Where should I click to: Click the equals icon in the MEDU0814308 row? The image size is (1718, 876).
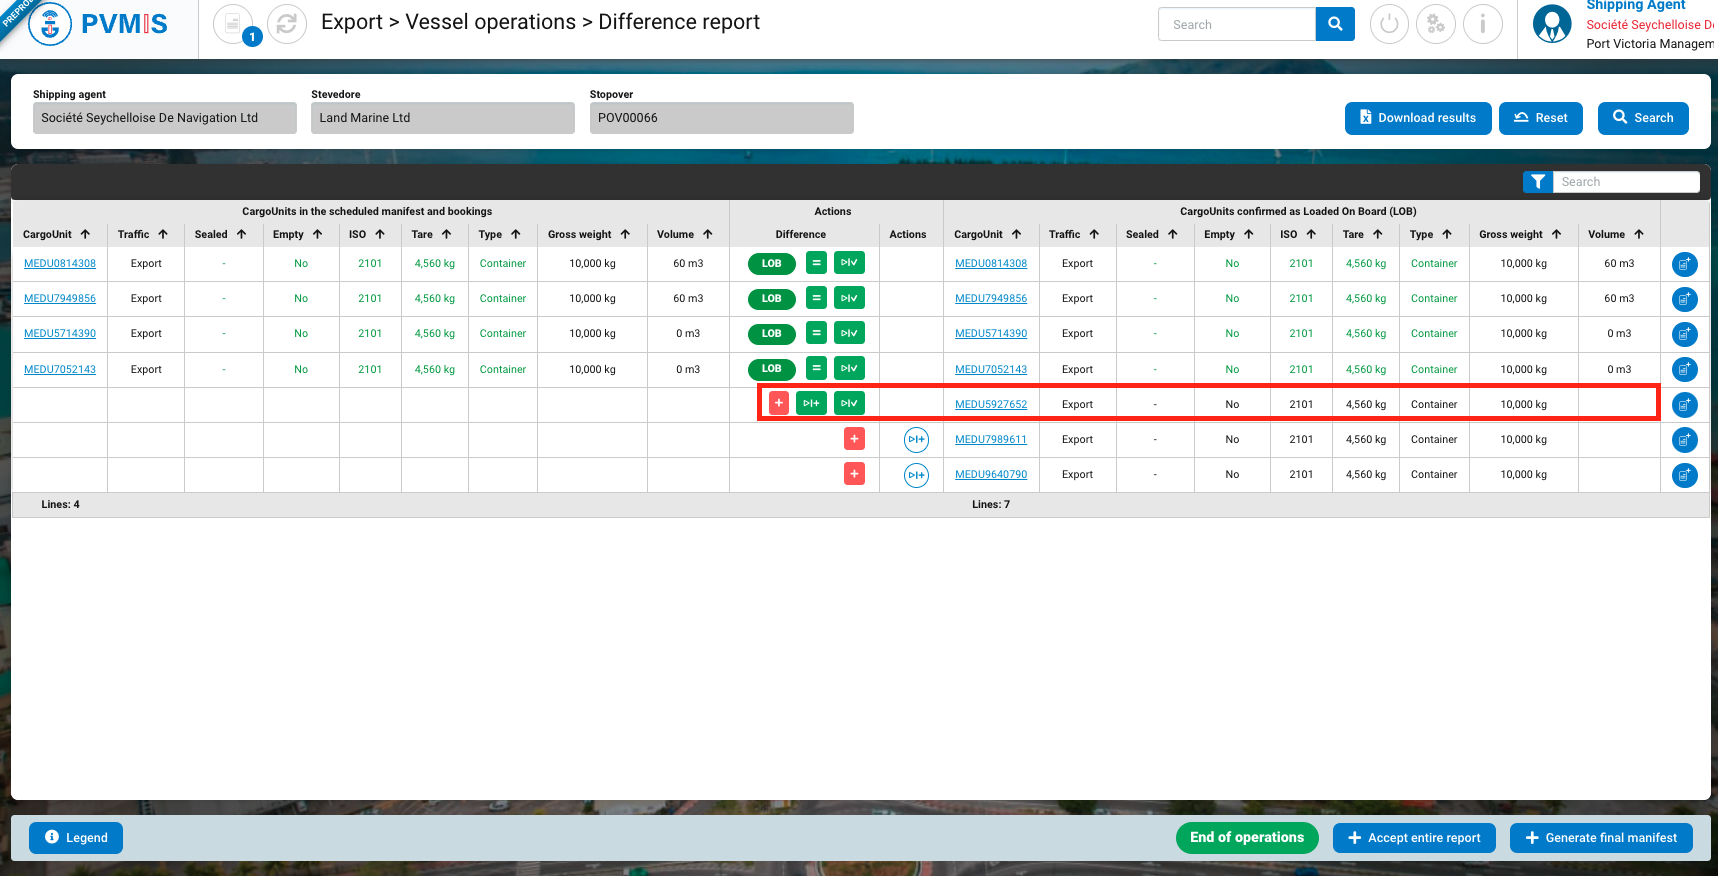(816, 263)
